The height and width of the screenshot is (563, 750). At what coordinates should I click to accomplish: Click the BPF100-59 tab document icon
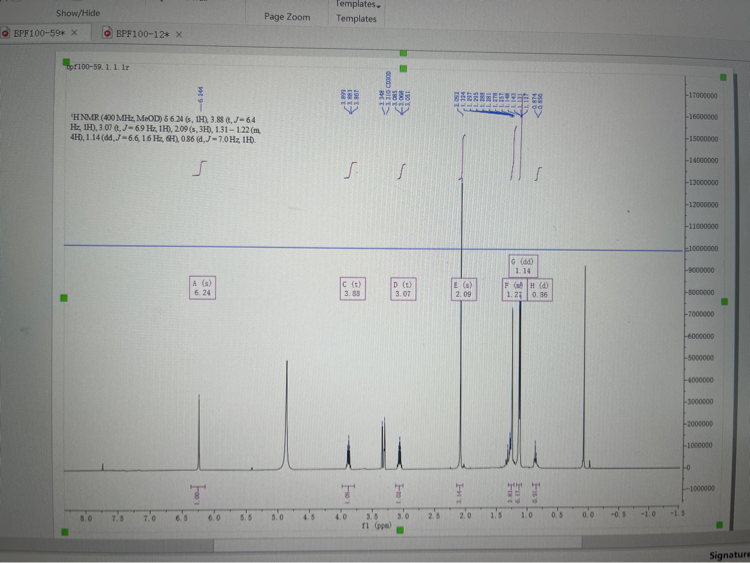tap(7, 34)
